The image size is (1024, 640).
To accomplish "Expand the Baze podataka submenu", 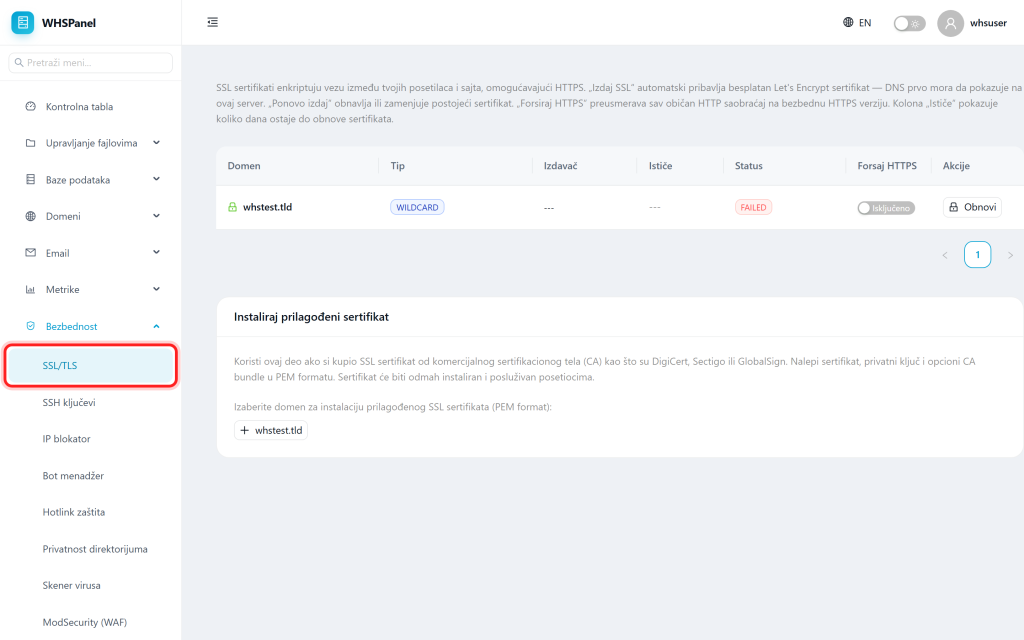I will click(x=156, y=179).
